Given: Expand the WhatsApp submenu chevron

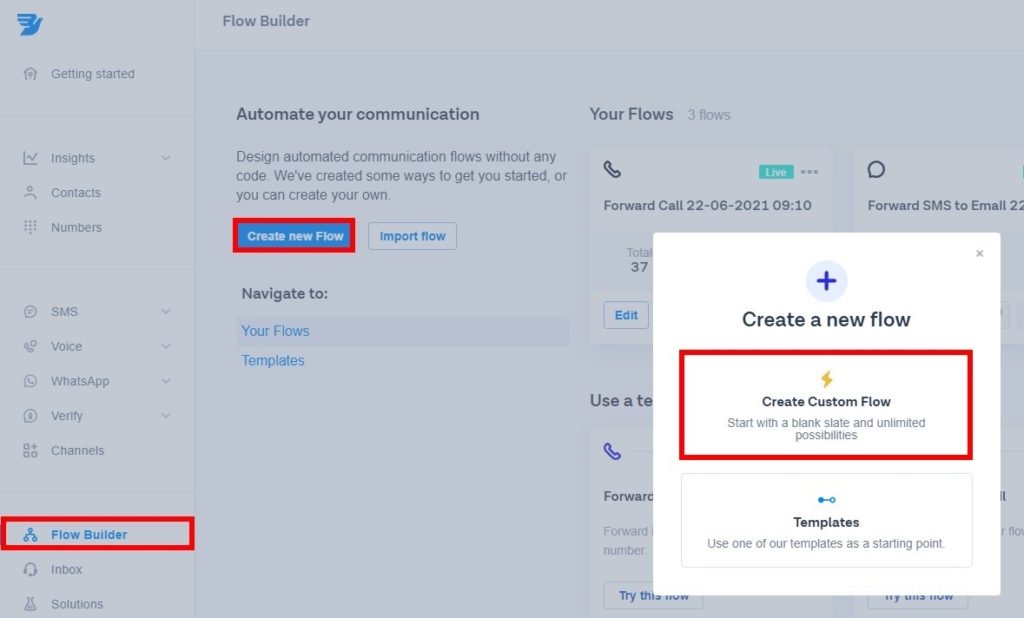Looking at the screenshot, I should 166,381.
